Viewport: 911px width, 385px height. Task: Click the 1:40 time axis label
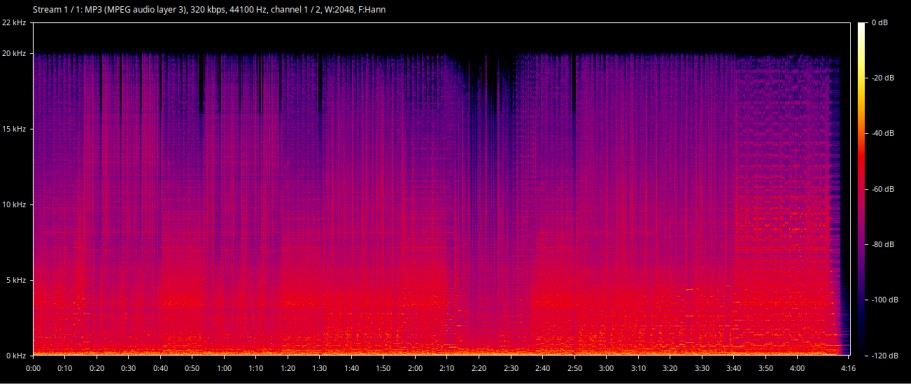352,368
